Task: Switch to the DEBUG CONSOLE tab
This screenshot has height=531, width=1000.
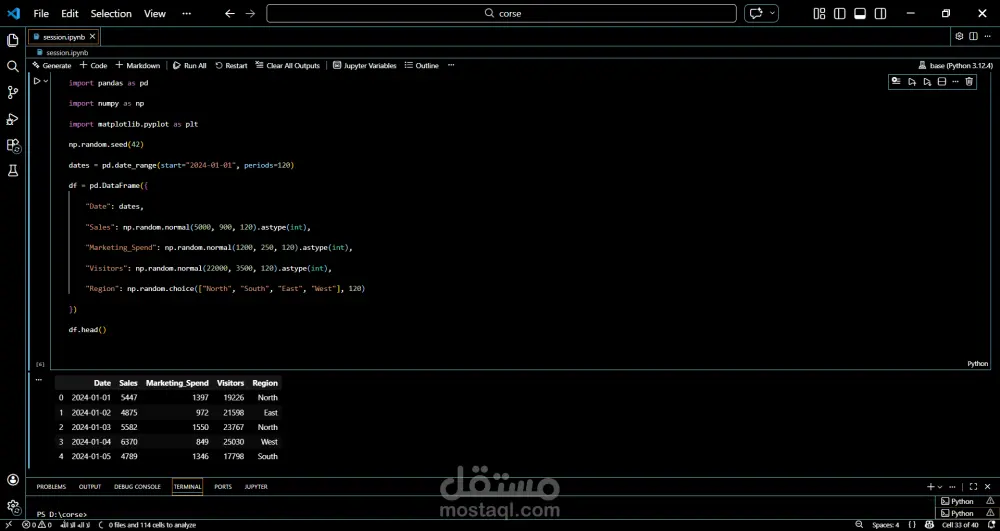Action: point(137,486)
